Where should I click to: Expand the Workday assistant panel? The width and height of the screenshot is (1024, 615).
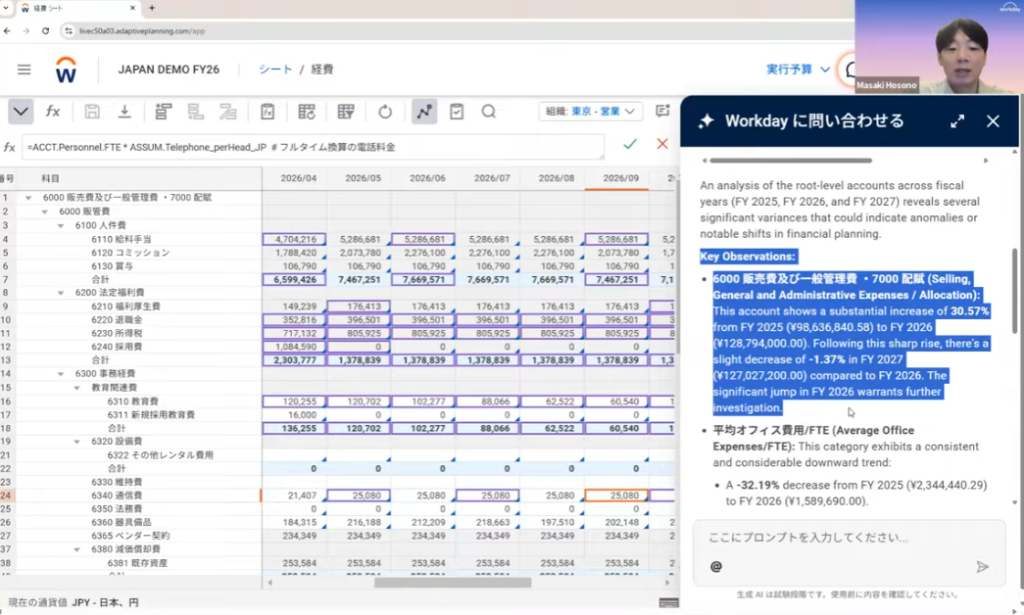(957, 121)
